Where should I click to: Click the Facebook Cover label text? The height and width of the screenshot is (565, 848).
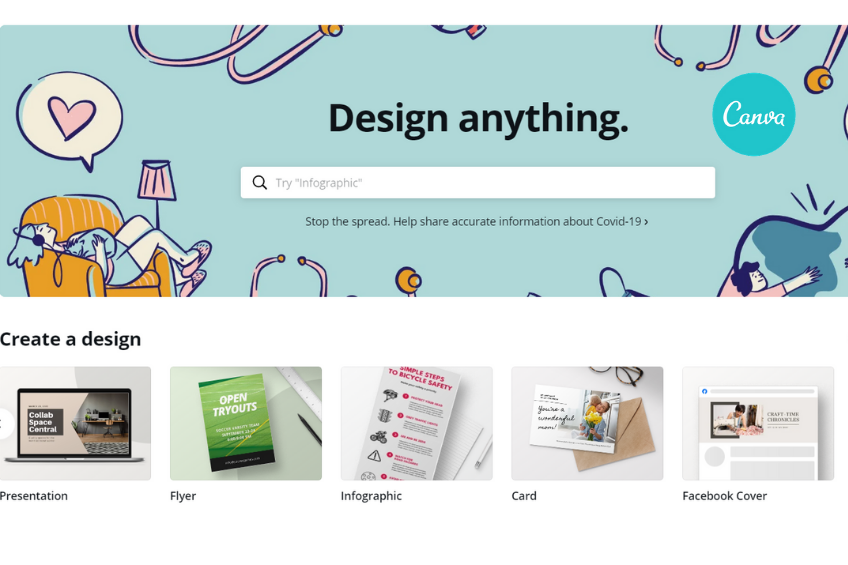(725, 496)
